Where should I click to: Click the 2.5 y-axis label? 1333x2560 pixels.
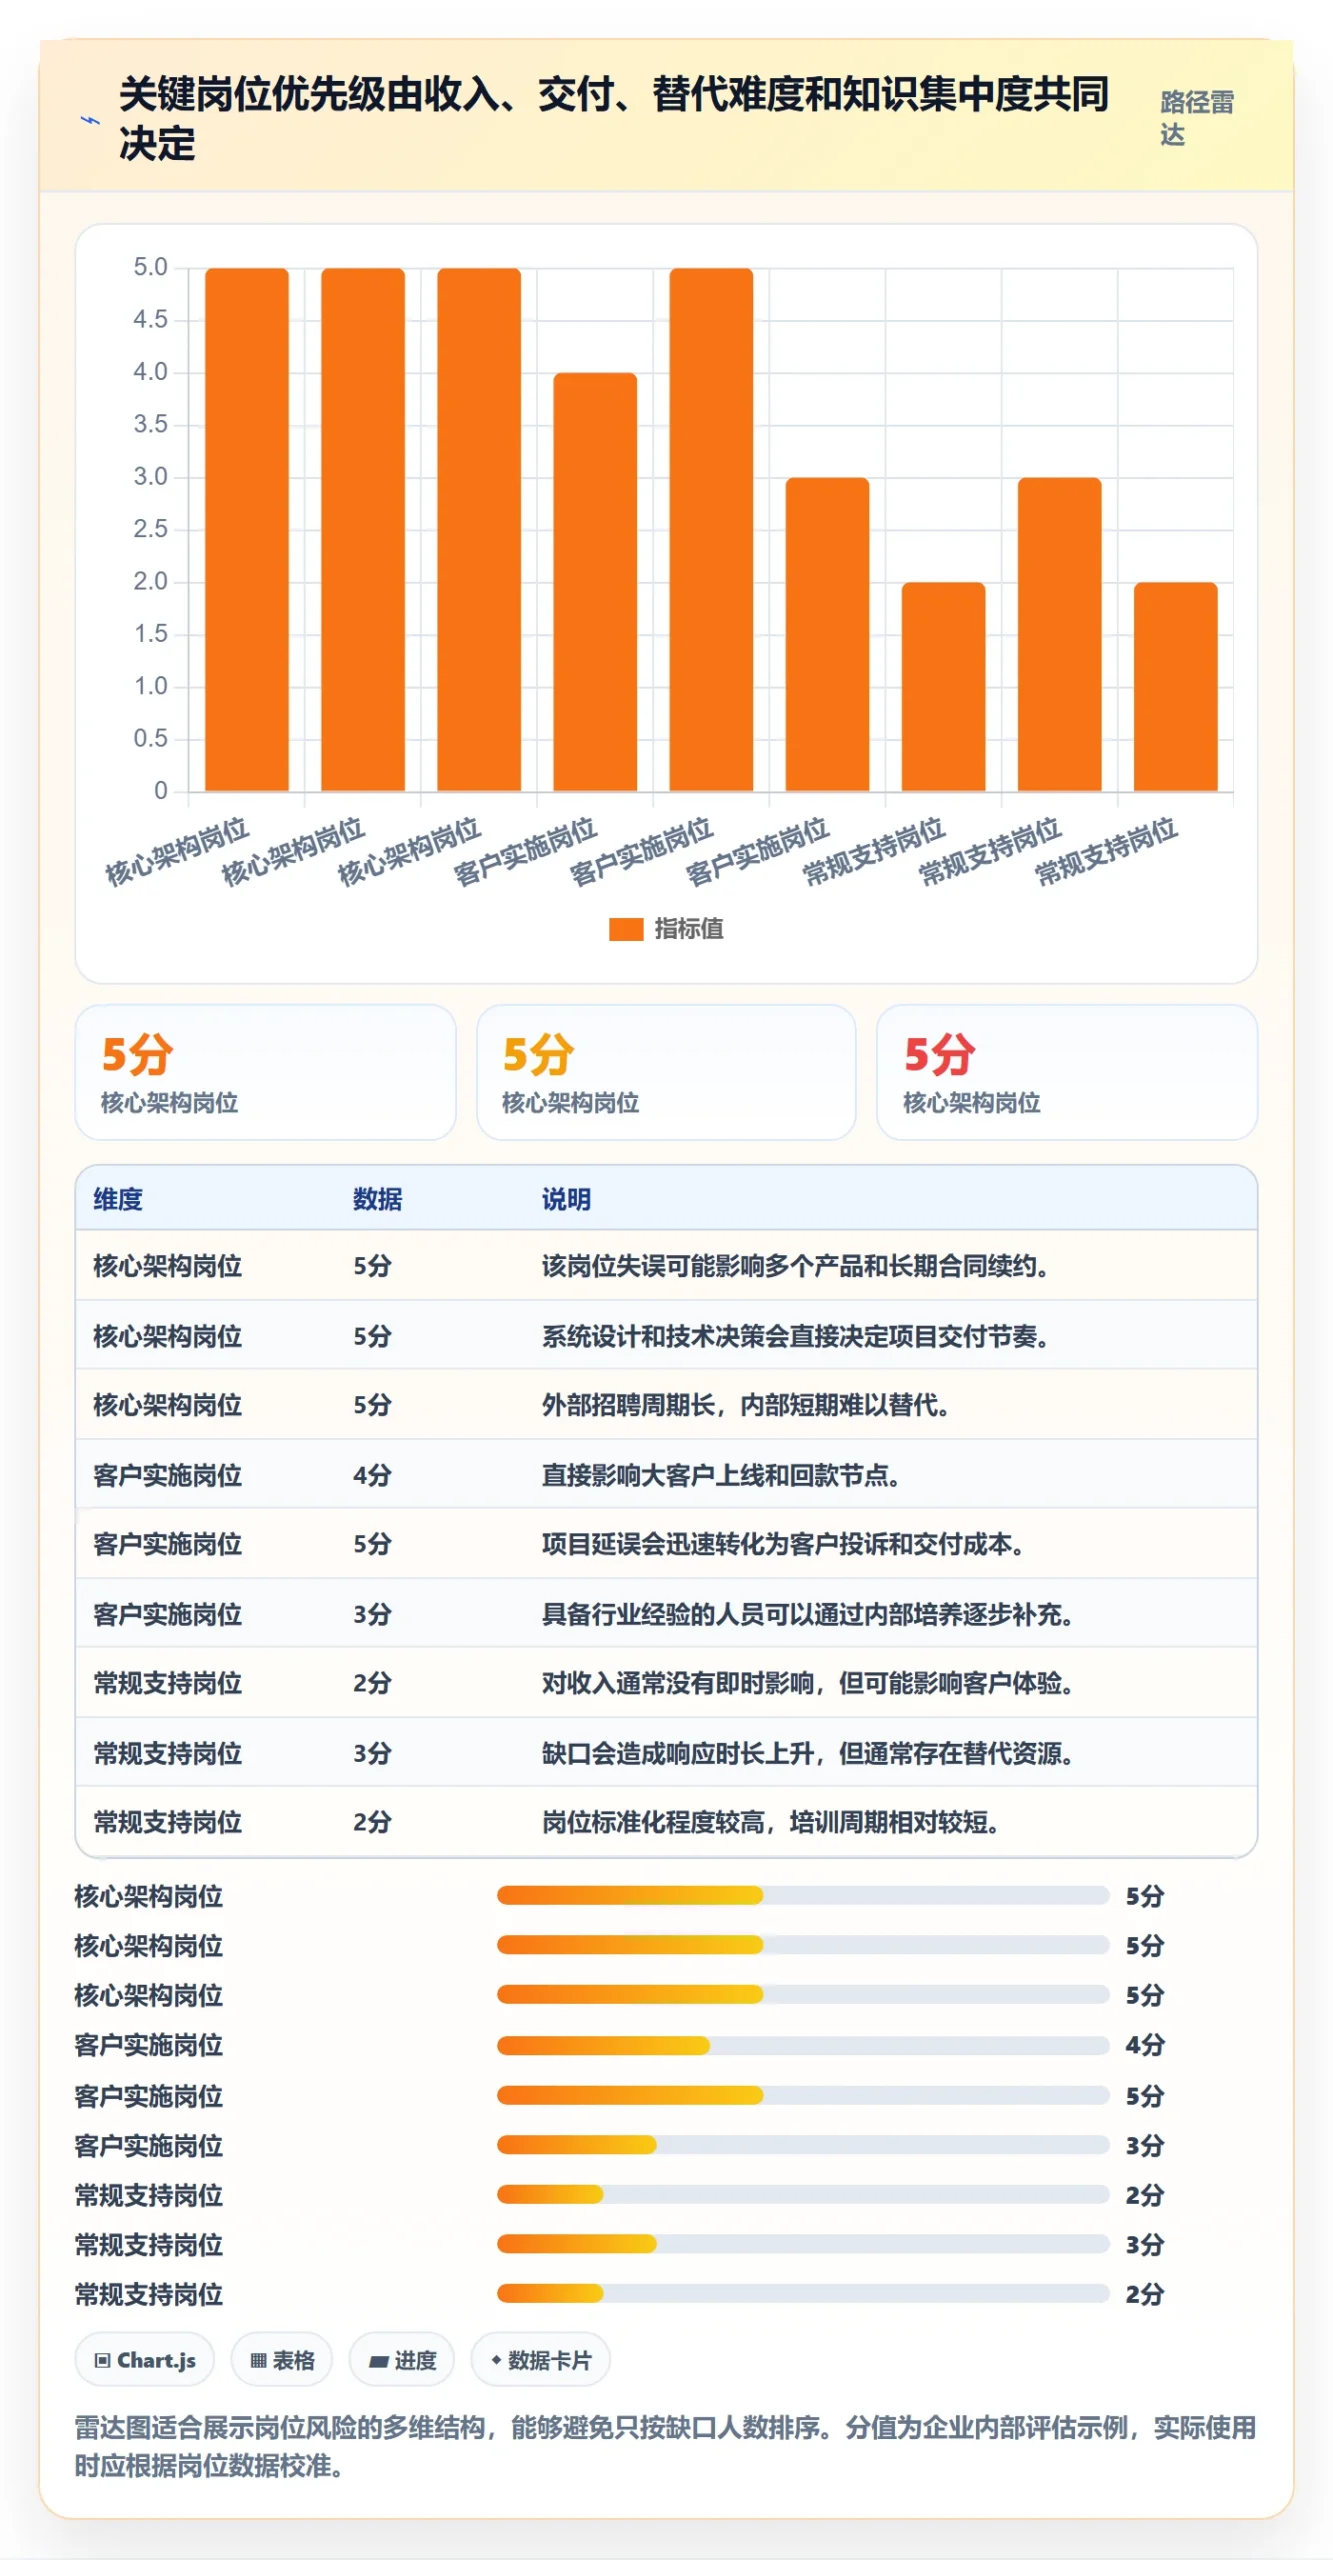150,529
